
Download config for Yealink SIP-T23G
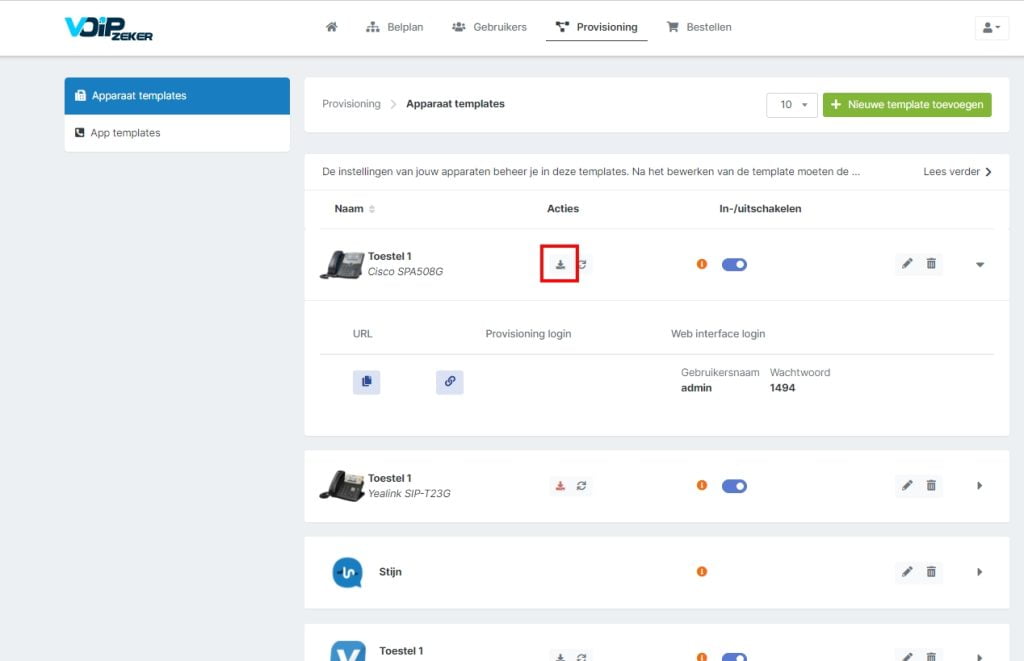coord(560,486)
